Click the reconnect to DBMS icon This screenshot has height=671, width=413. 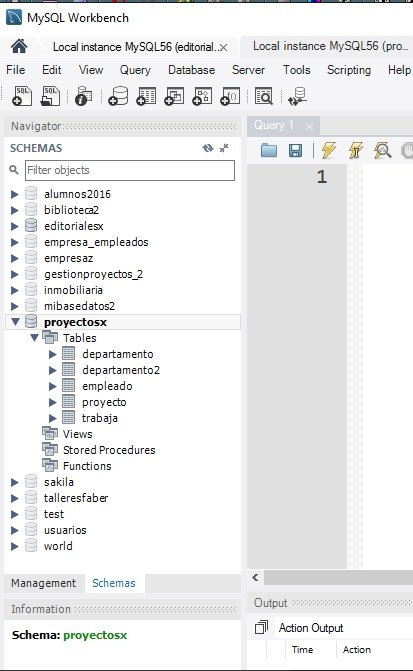click(297, 96)
